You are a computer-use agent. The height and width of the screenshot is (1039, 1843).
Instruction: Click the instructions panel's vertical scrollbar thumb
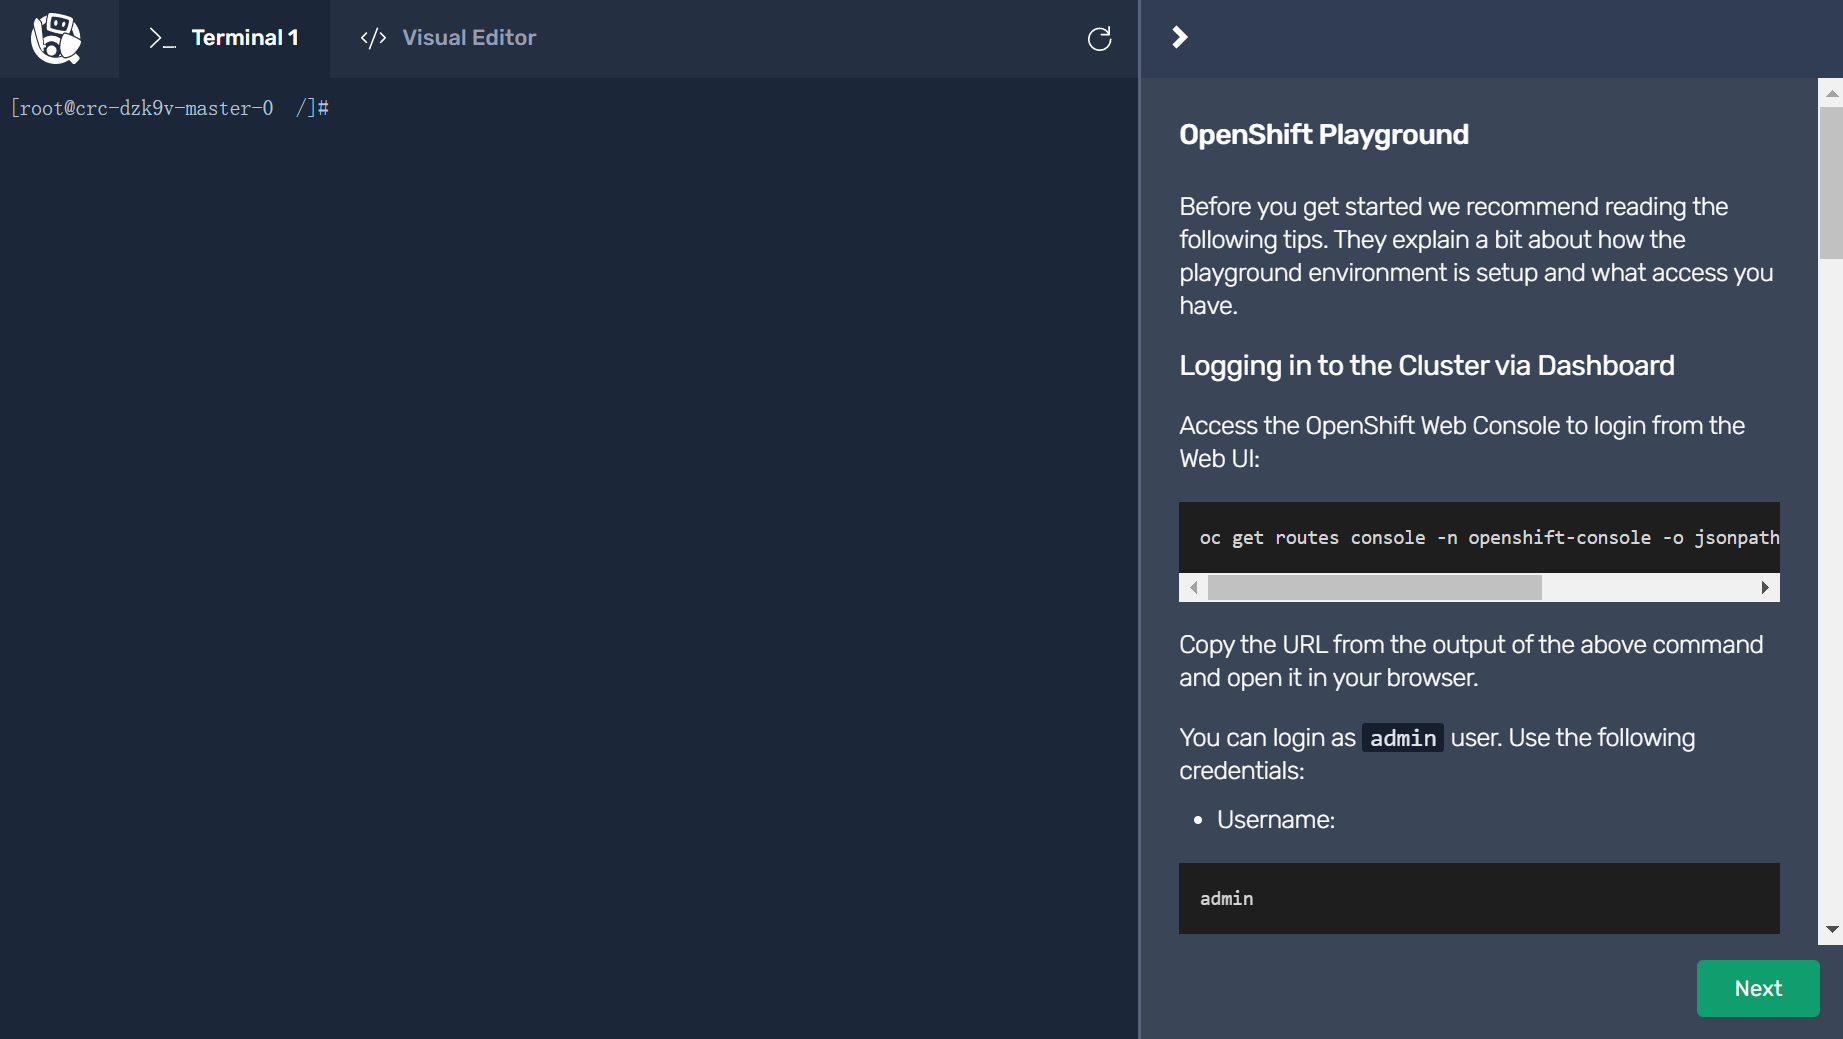1831,183
